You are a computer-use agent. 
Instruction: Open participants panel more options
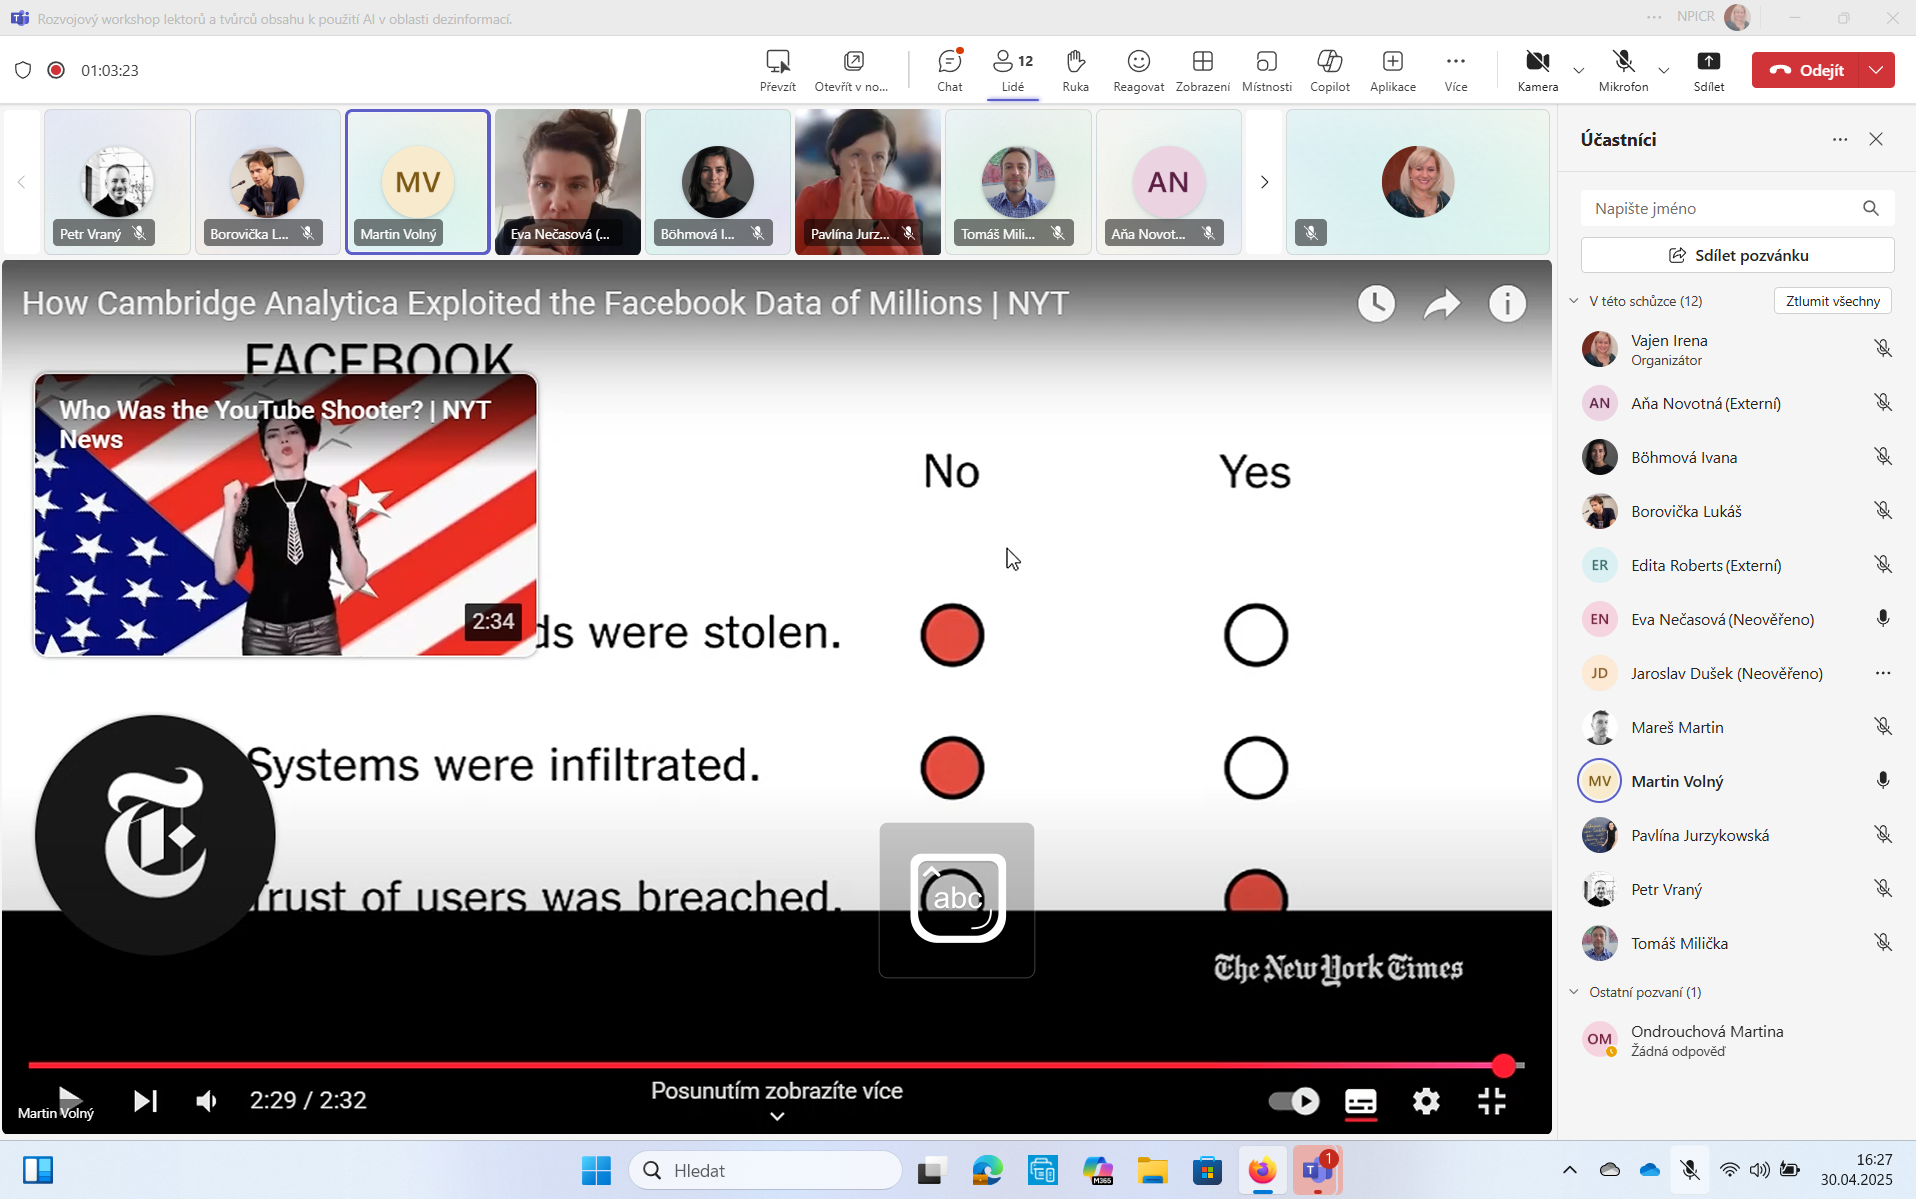click(1839, 139)
